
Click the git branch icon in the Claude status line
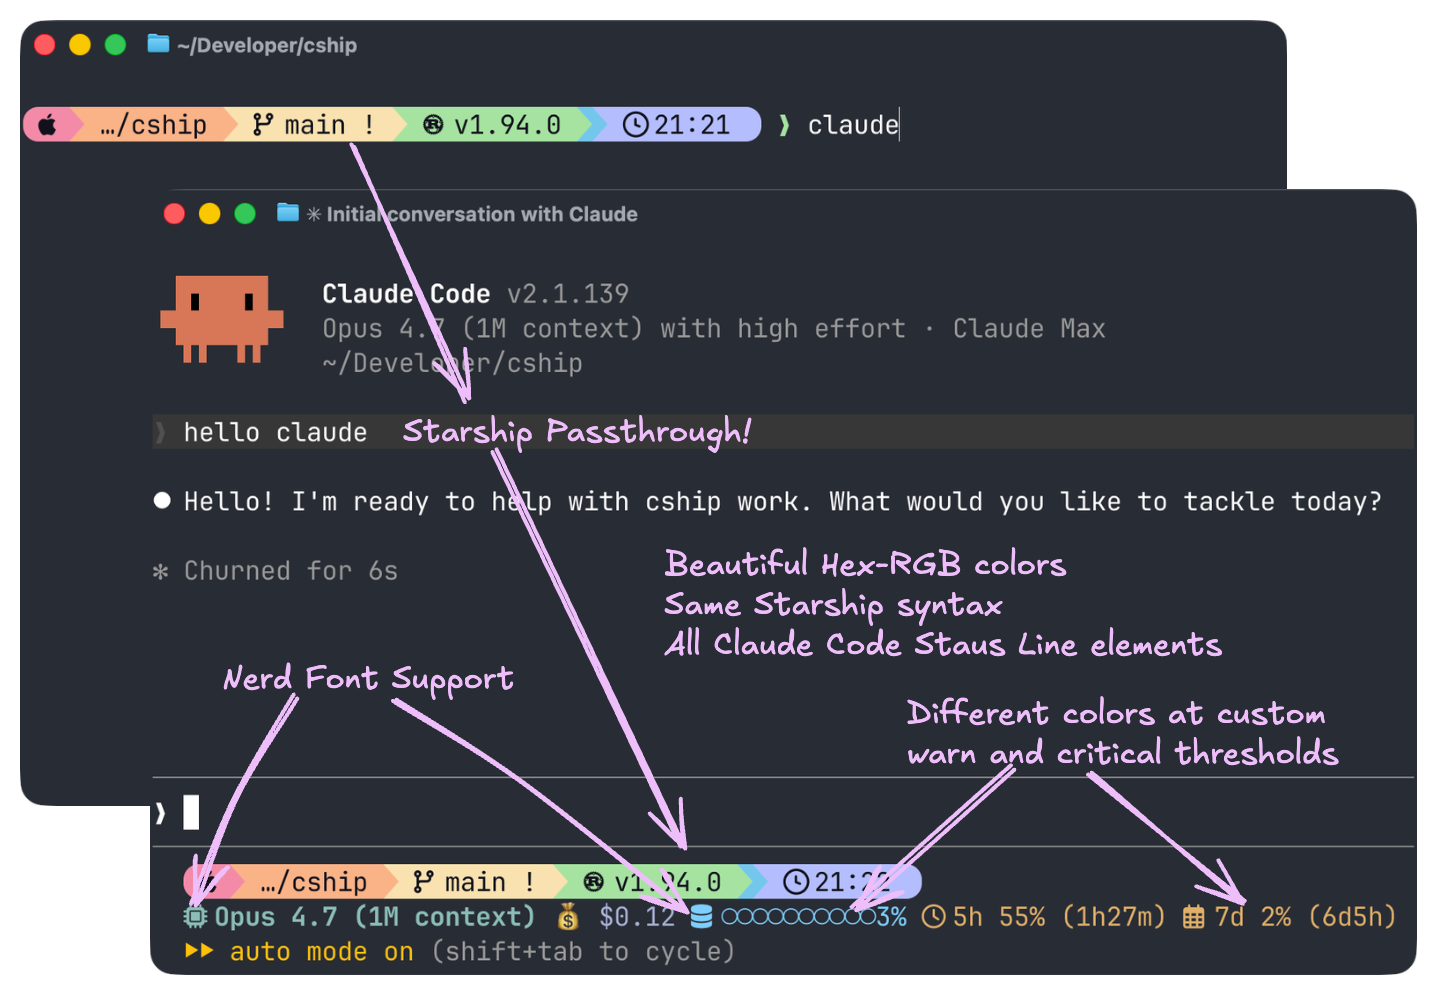tap(423, 882)
